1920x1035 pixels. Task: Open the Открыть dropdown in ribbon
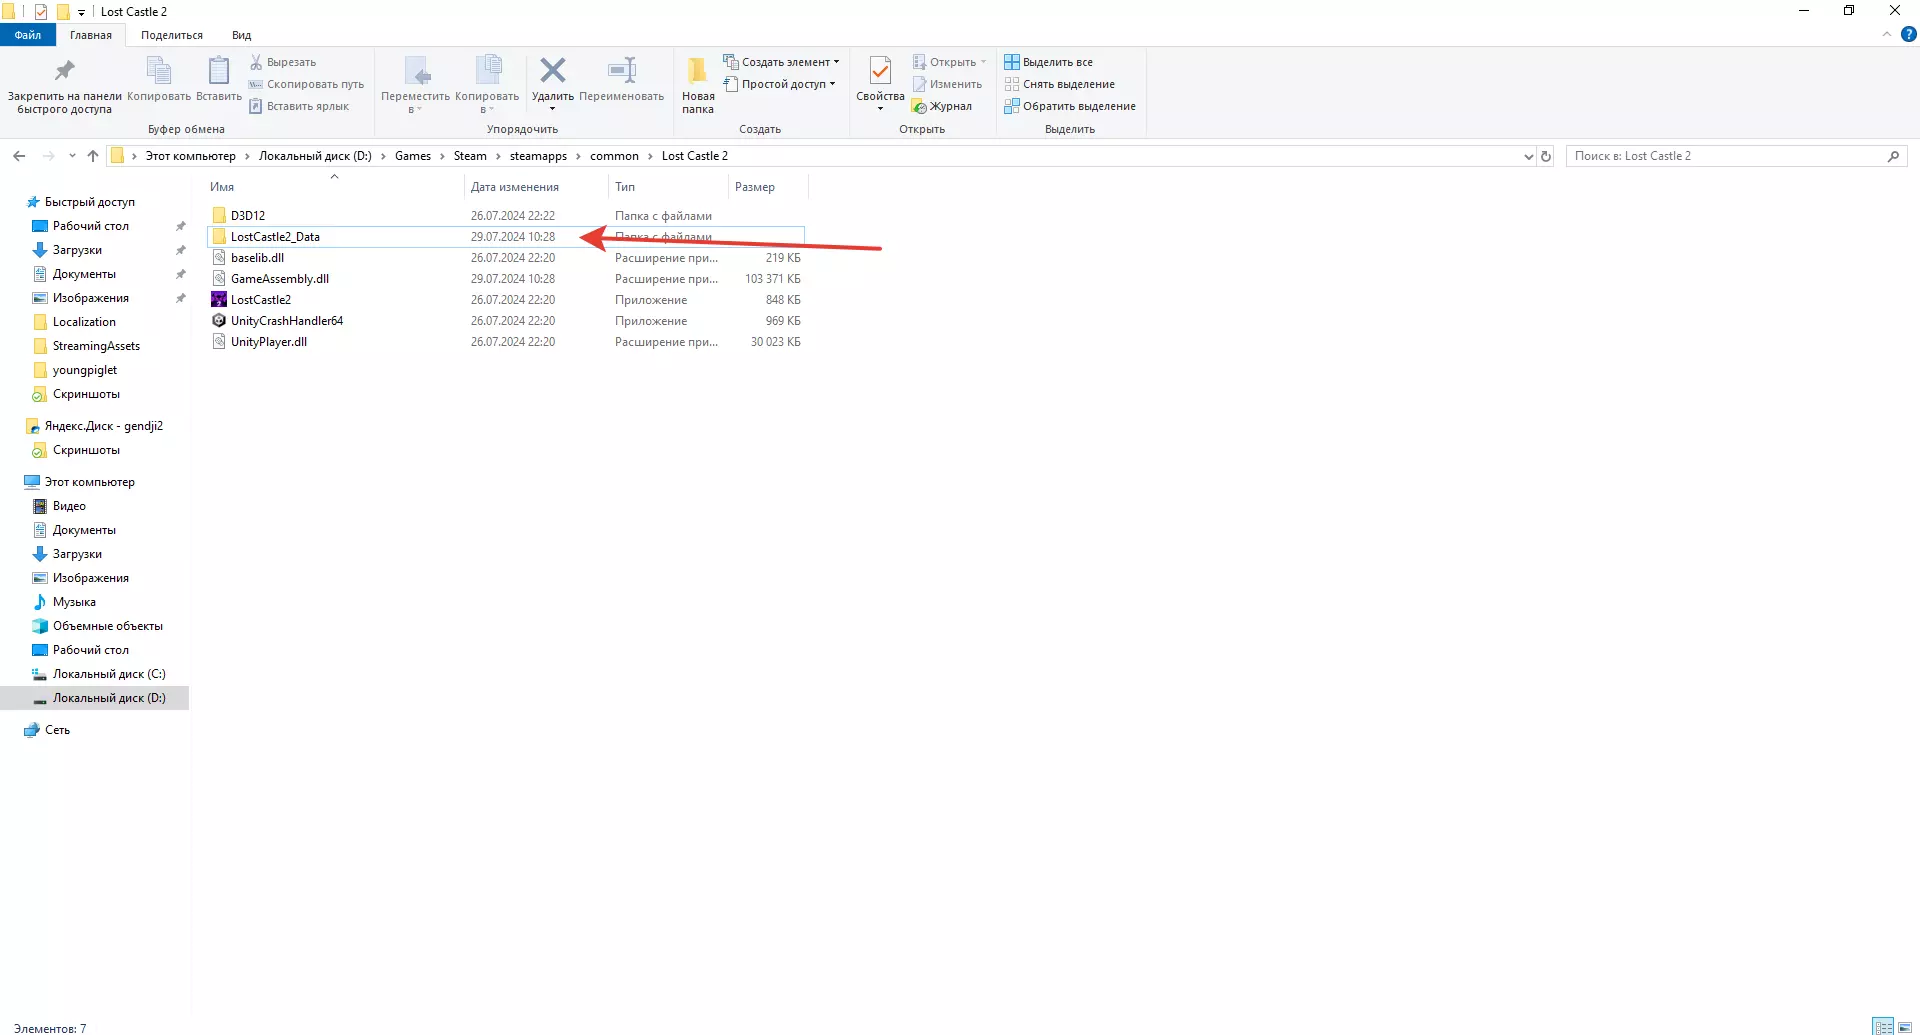(x=949, y=62)
